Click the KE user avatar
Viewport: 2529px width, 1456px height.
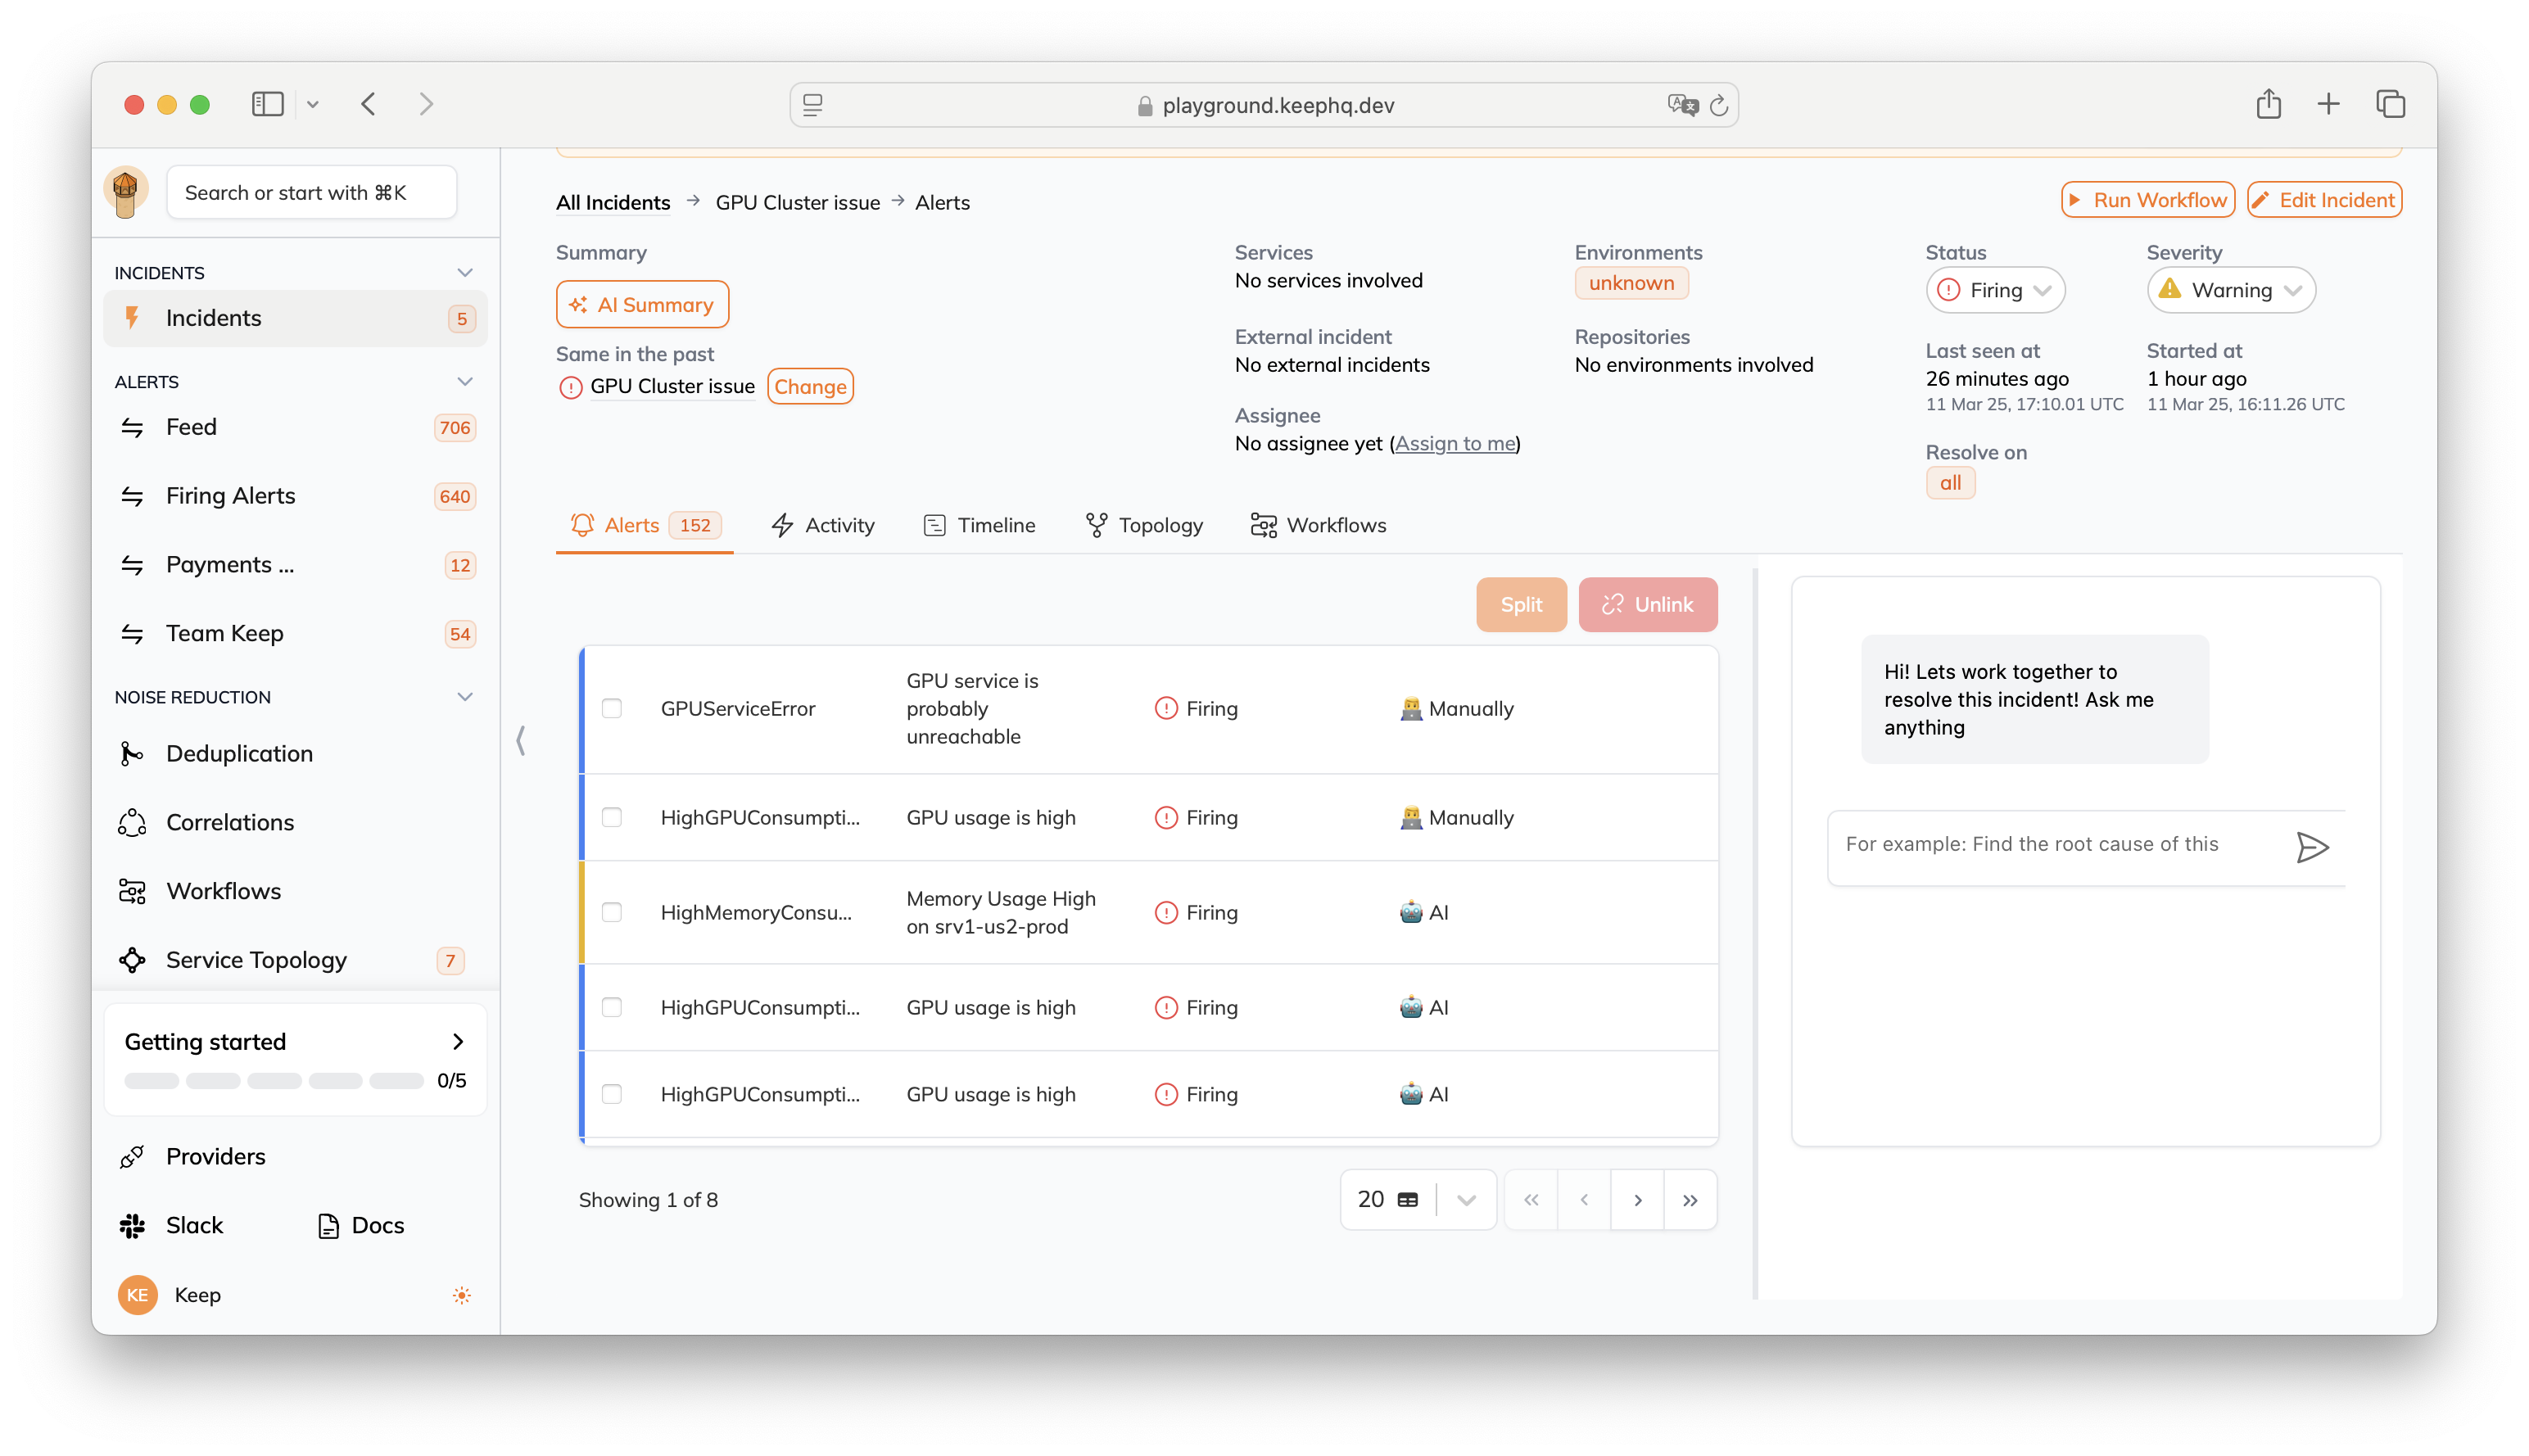137,1296
